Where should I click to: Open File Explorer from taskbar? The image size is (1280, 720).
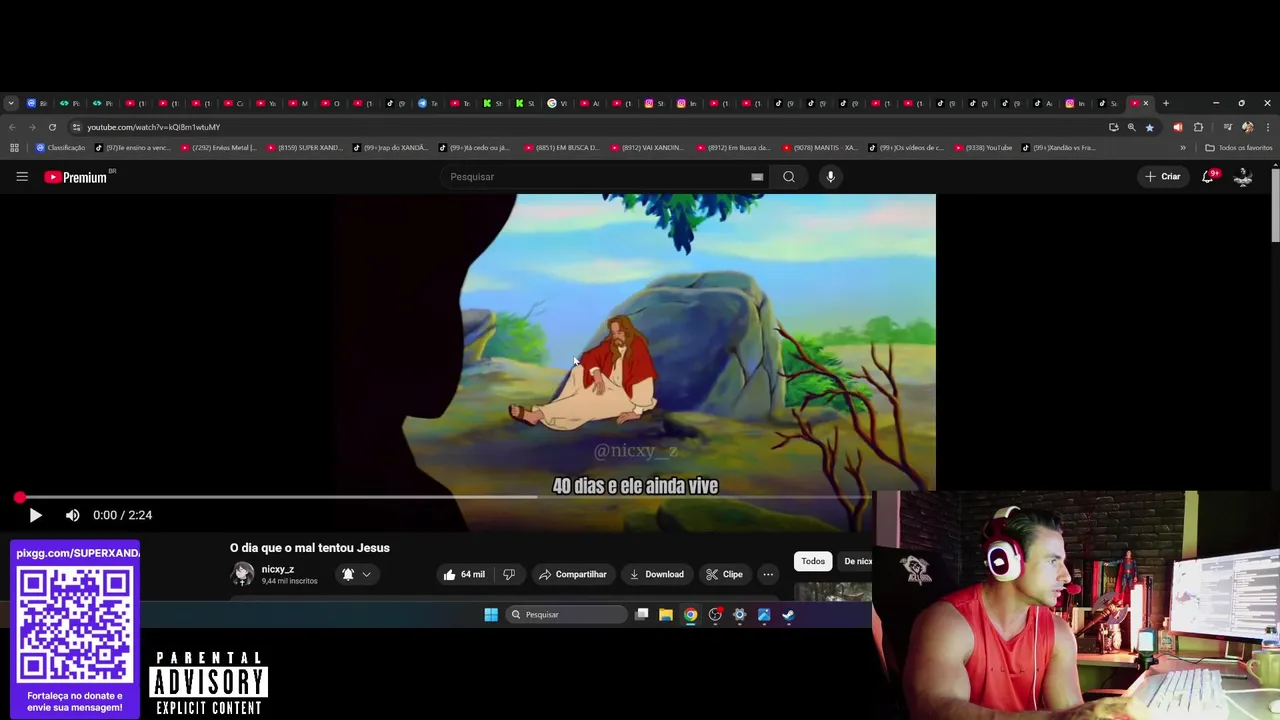point(666,615)
